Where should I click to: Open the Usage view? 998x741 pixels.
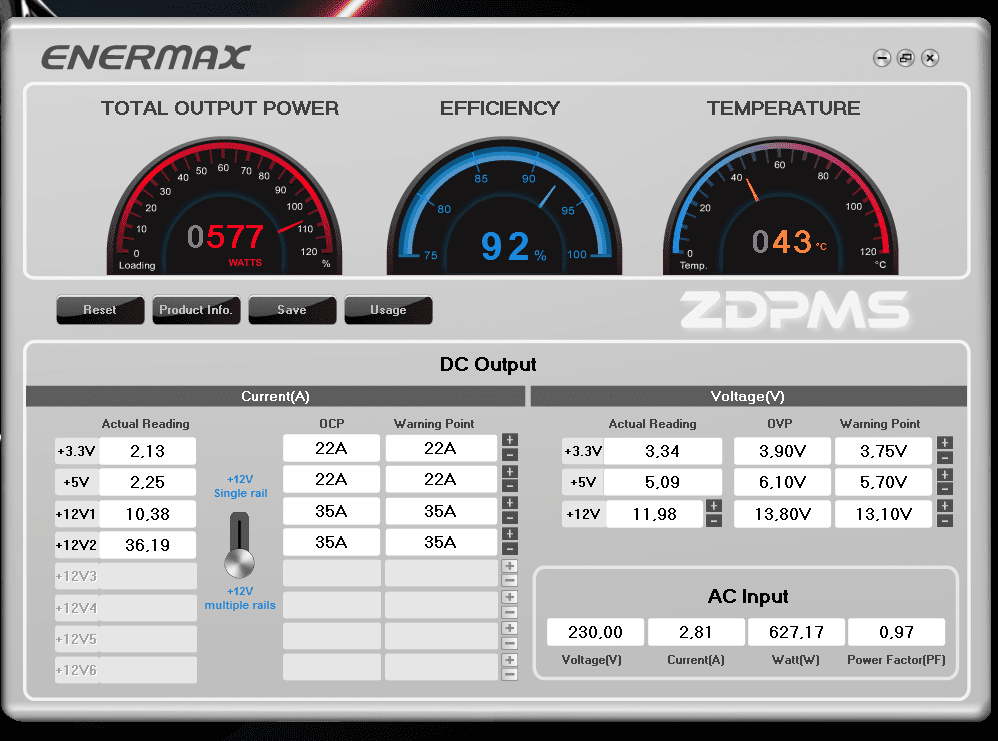388,310
